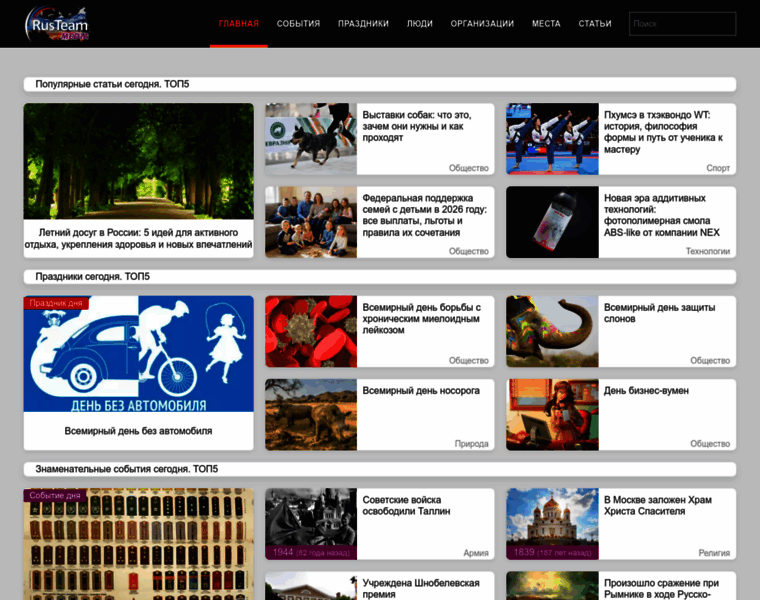
Task: Read В Москве заложен Храм Христа Спасителя
Action: [658, 505]
